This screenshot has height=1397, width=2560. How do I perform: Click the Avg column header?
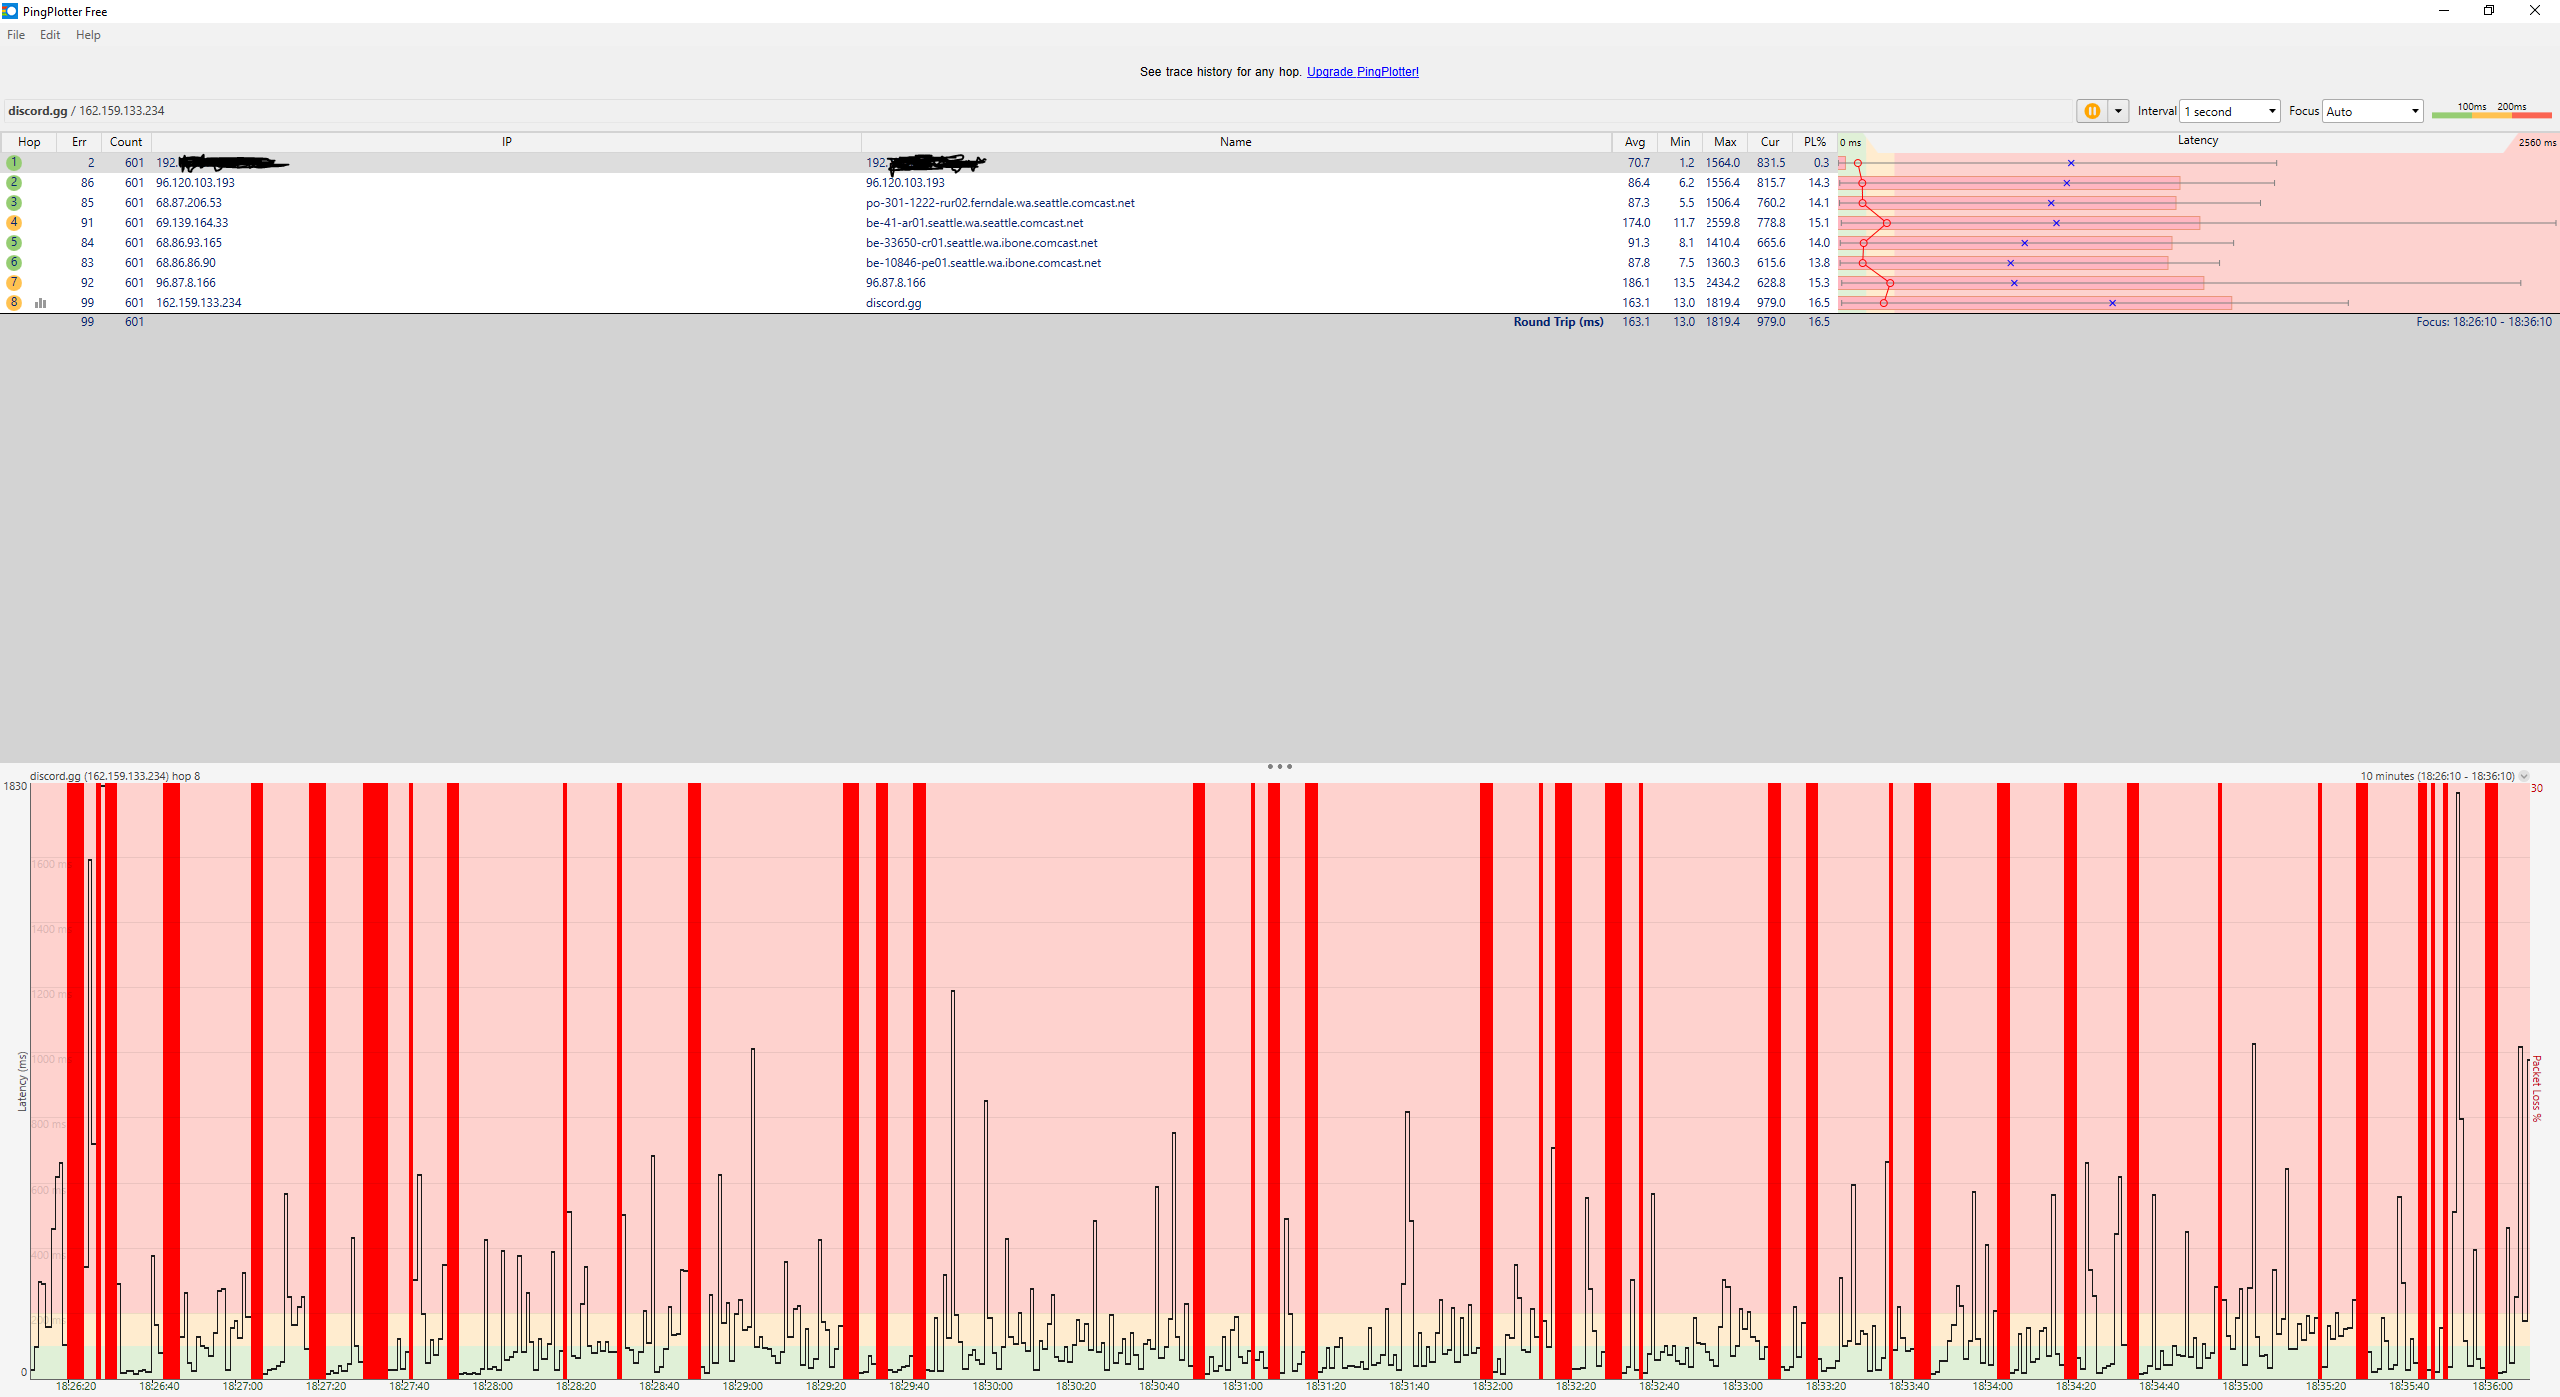pyautogui.click(x=1634, y=142)
